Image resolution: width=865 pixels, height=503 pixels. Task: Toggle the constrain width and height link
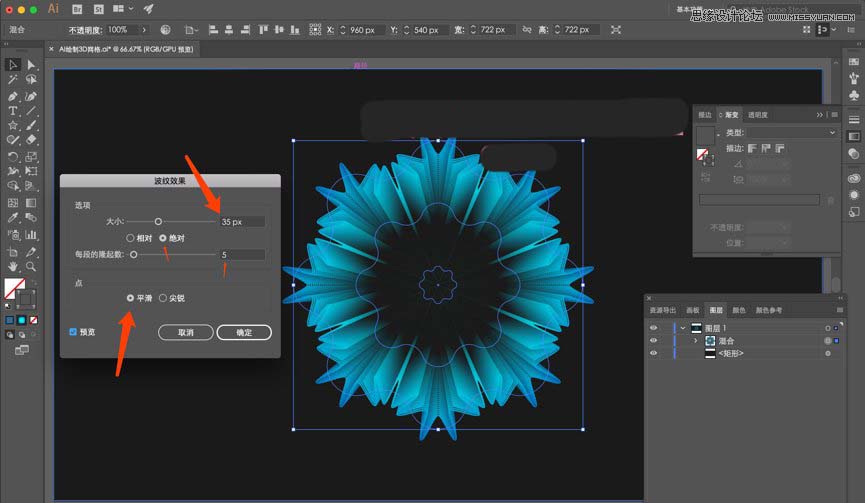pyautogui.click(x=527, y=30)
